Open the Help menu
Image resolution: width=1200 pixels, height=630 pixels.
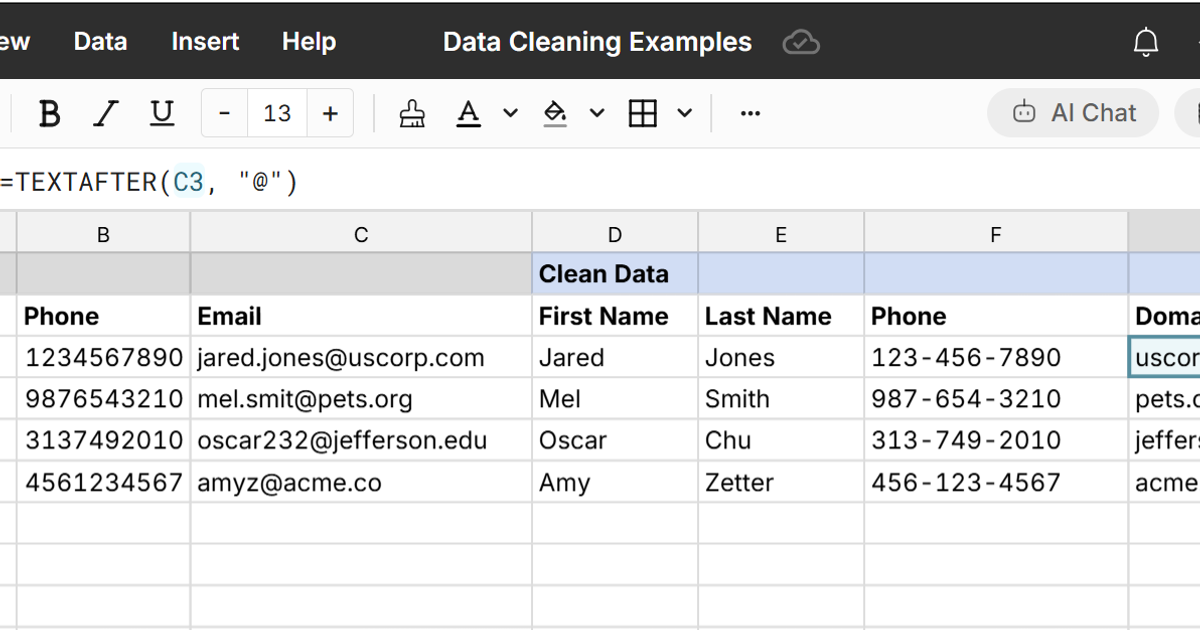[x=309, y=42]
